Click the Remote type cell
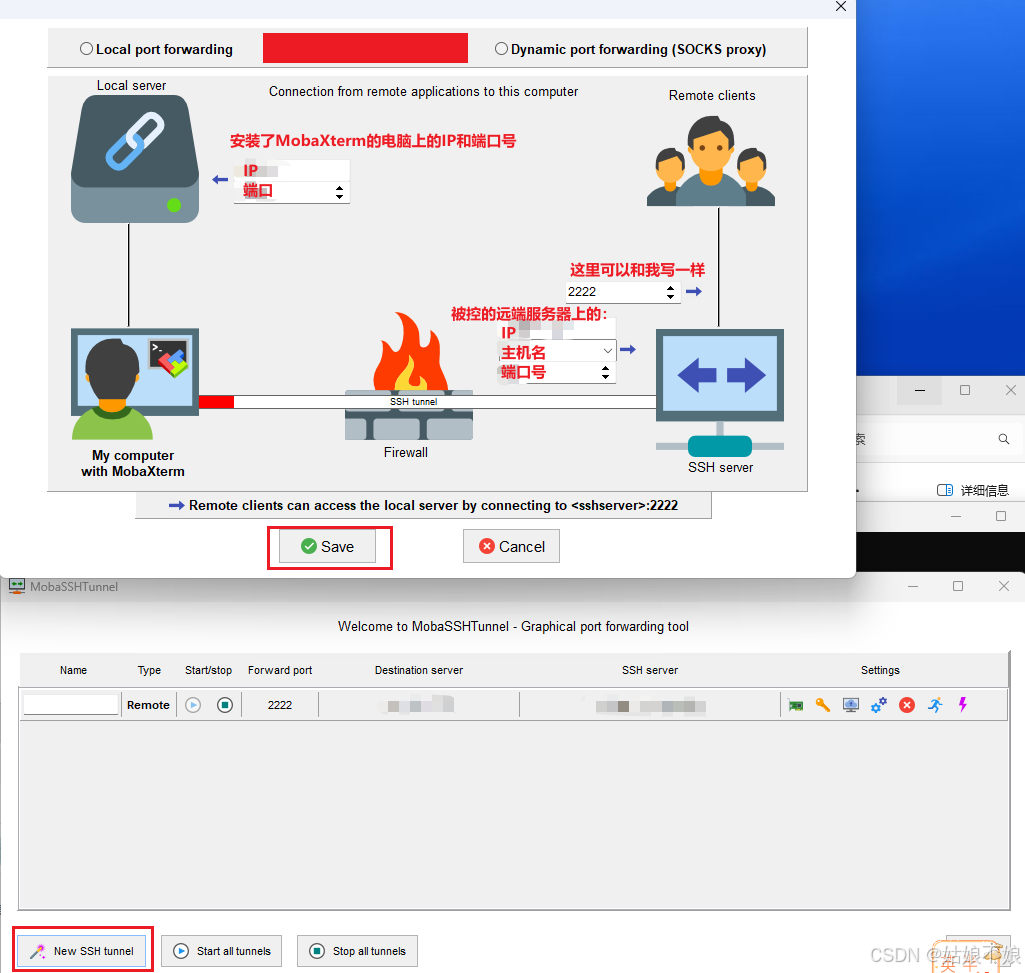The height and width of the screenshot is (973, 1025). (148, 705)
